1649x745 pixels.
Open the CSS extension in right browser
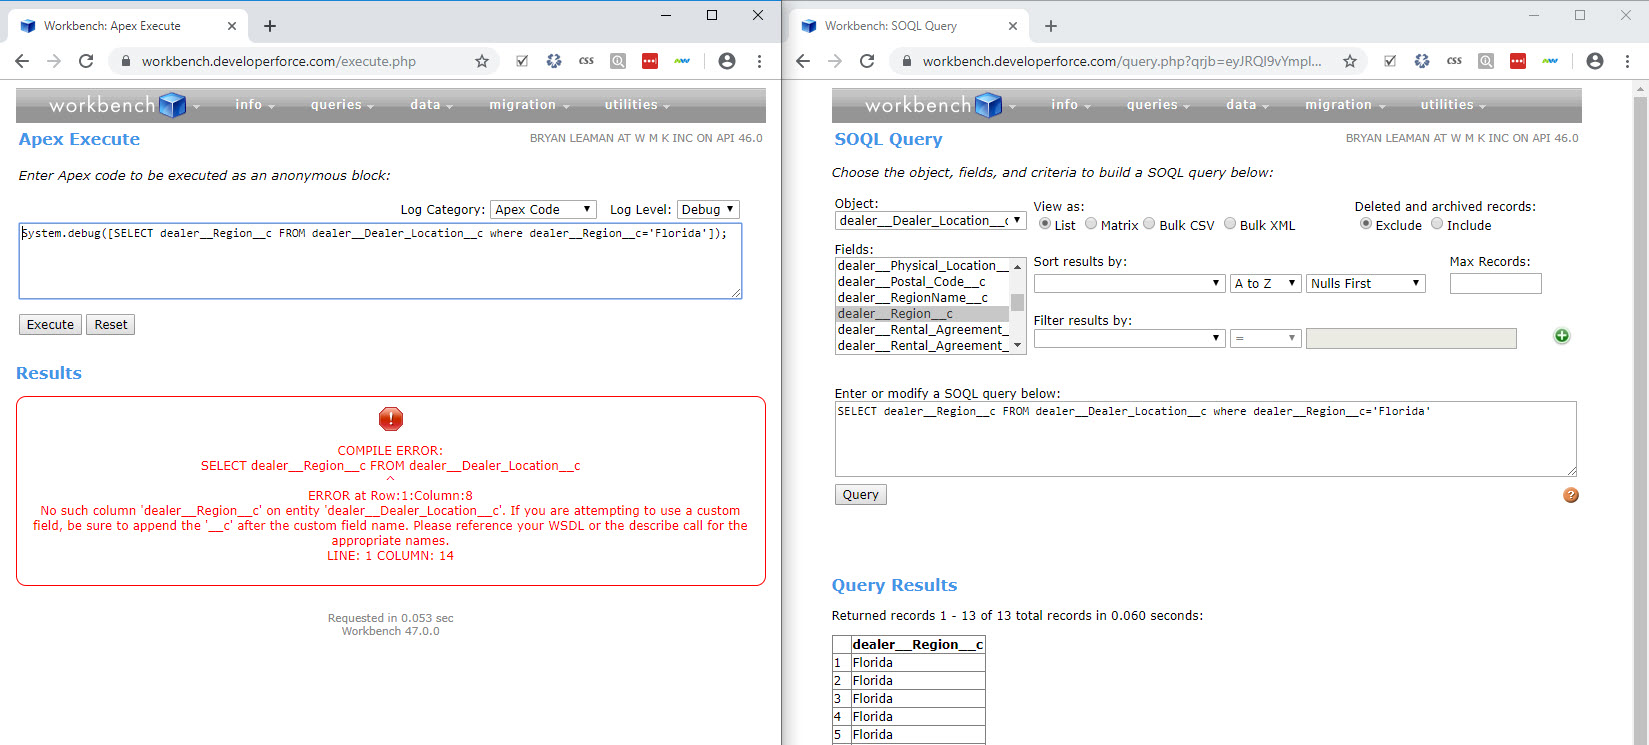click(x=1454, y=61)
